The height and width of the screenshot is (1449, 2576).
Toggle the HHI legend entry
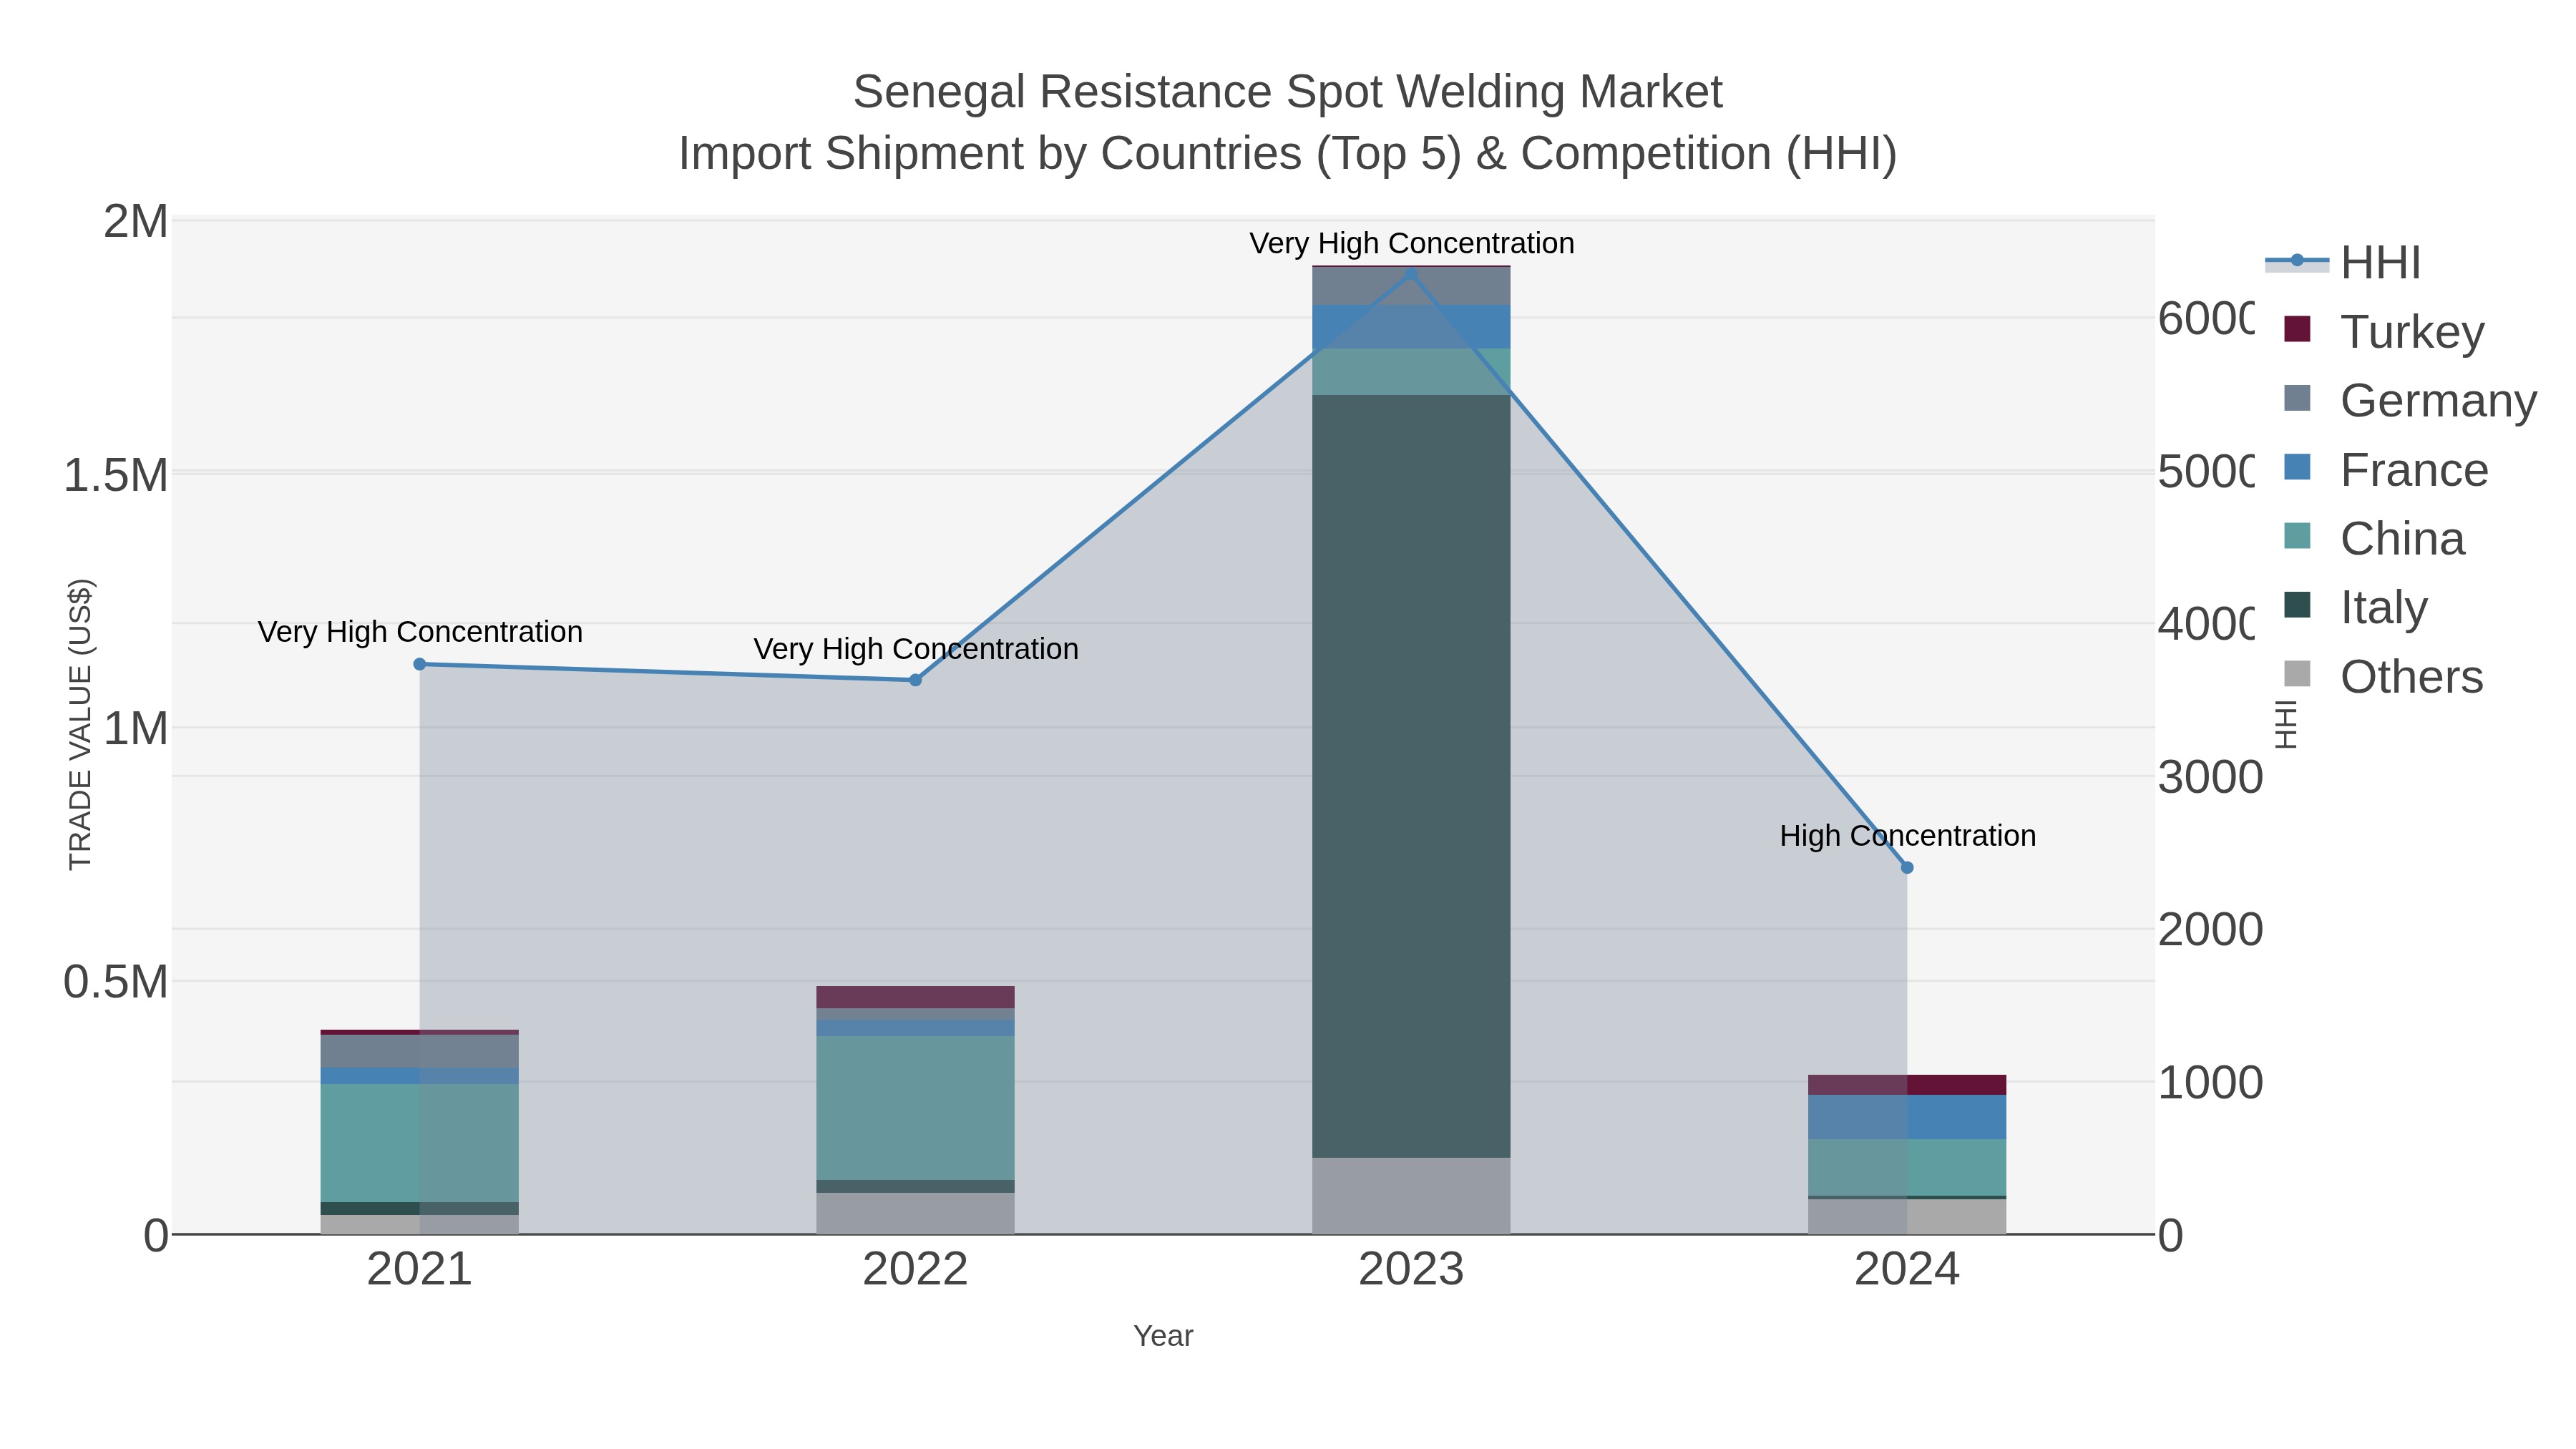2343,262
